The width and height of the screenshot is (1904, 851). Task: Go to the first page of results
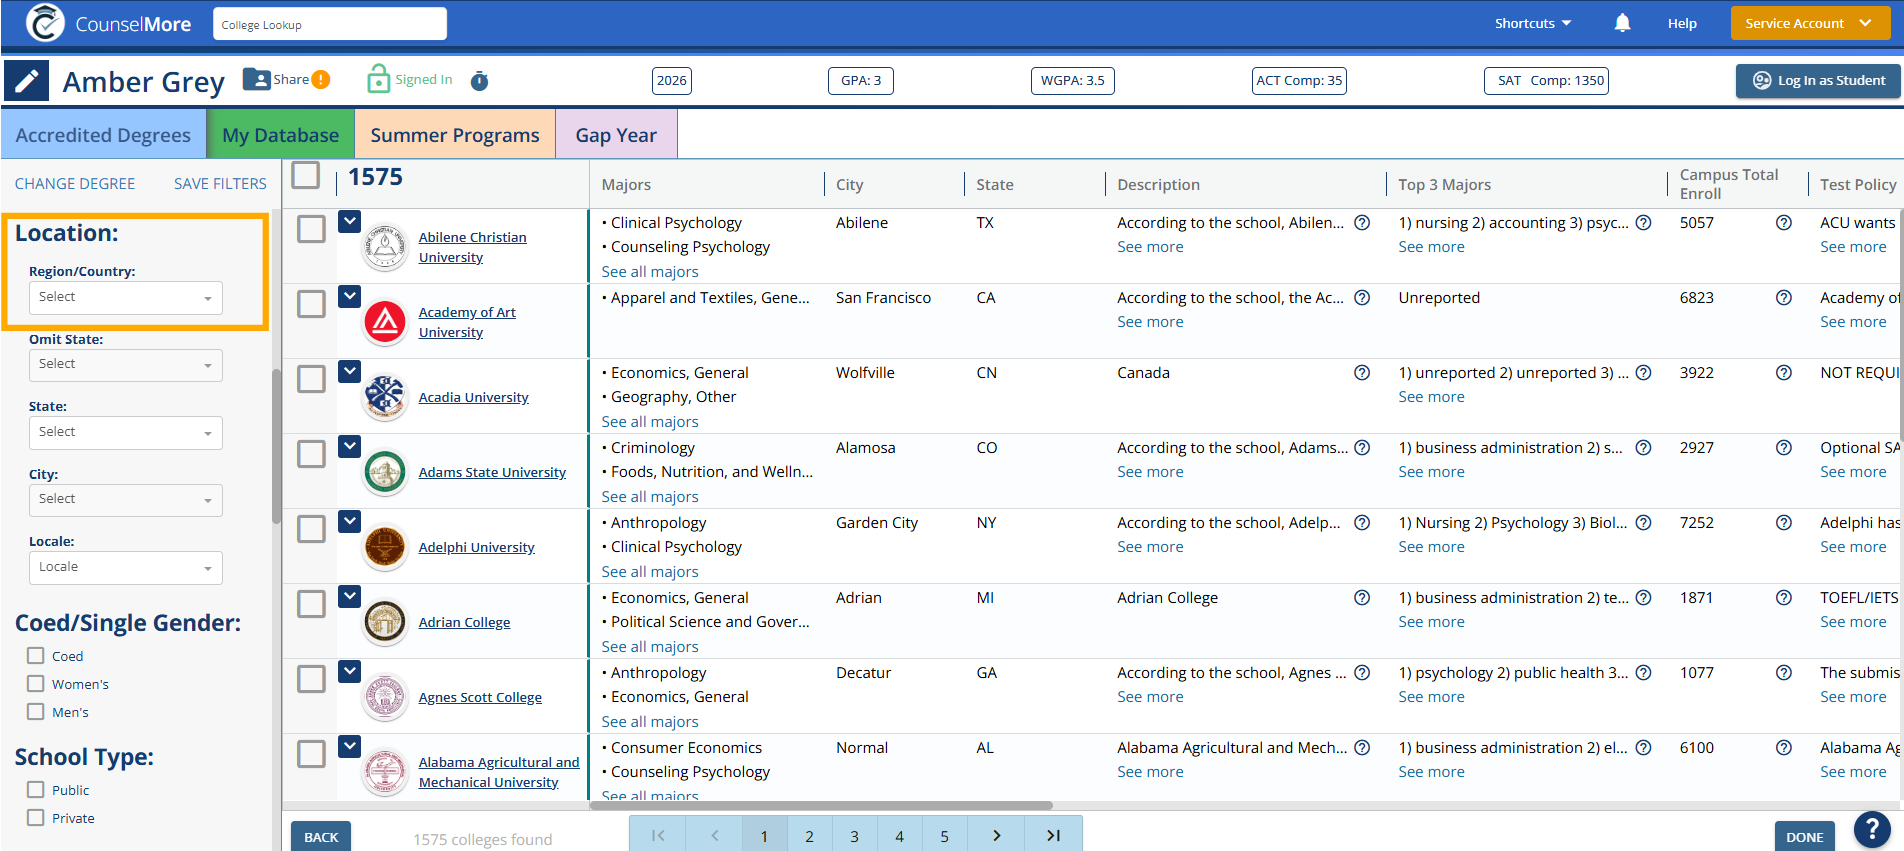point(658,835)
